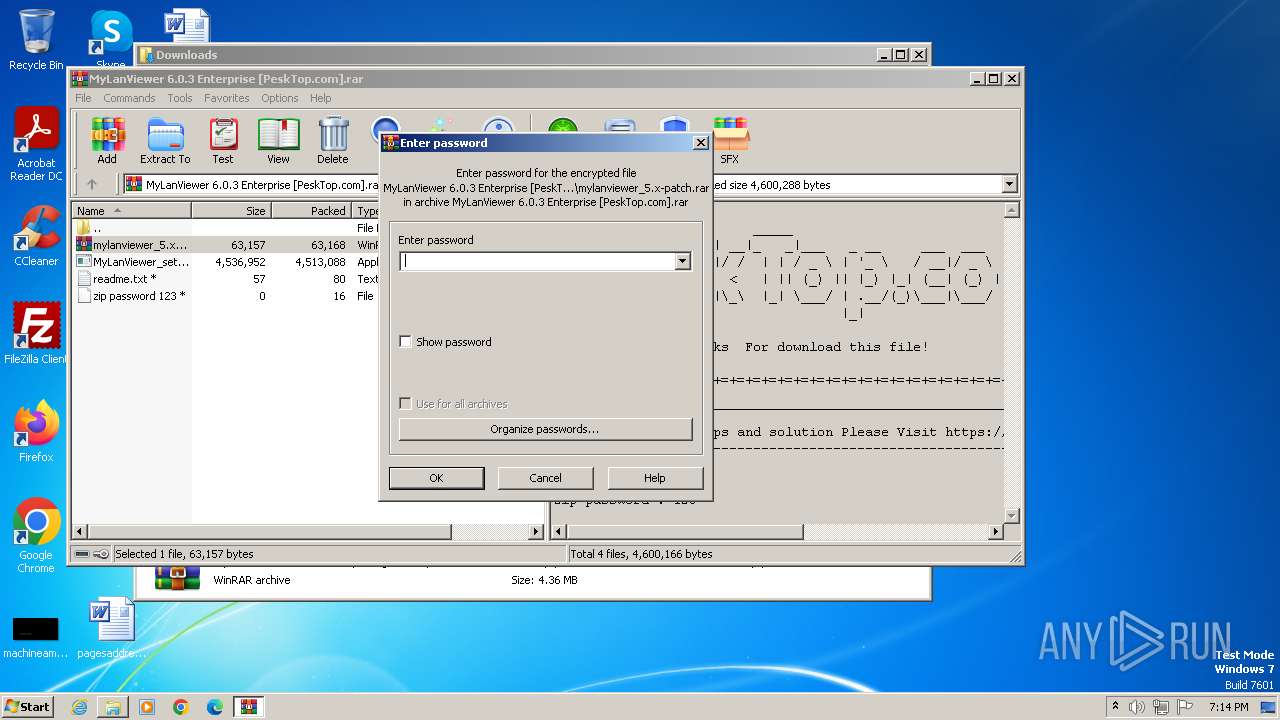This screenshot has width=1280, height=720.
Task: Click the SFX toolbar icon
Action: [x=730, y=140]
